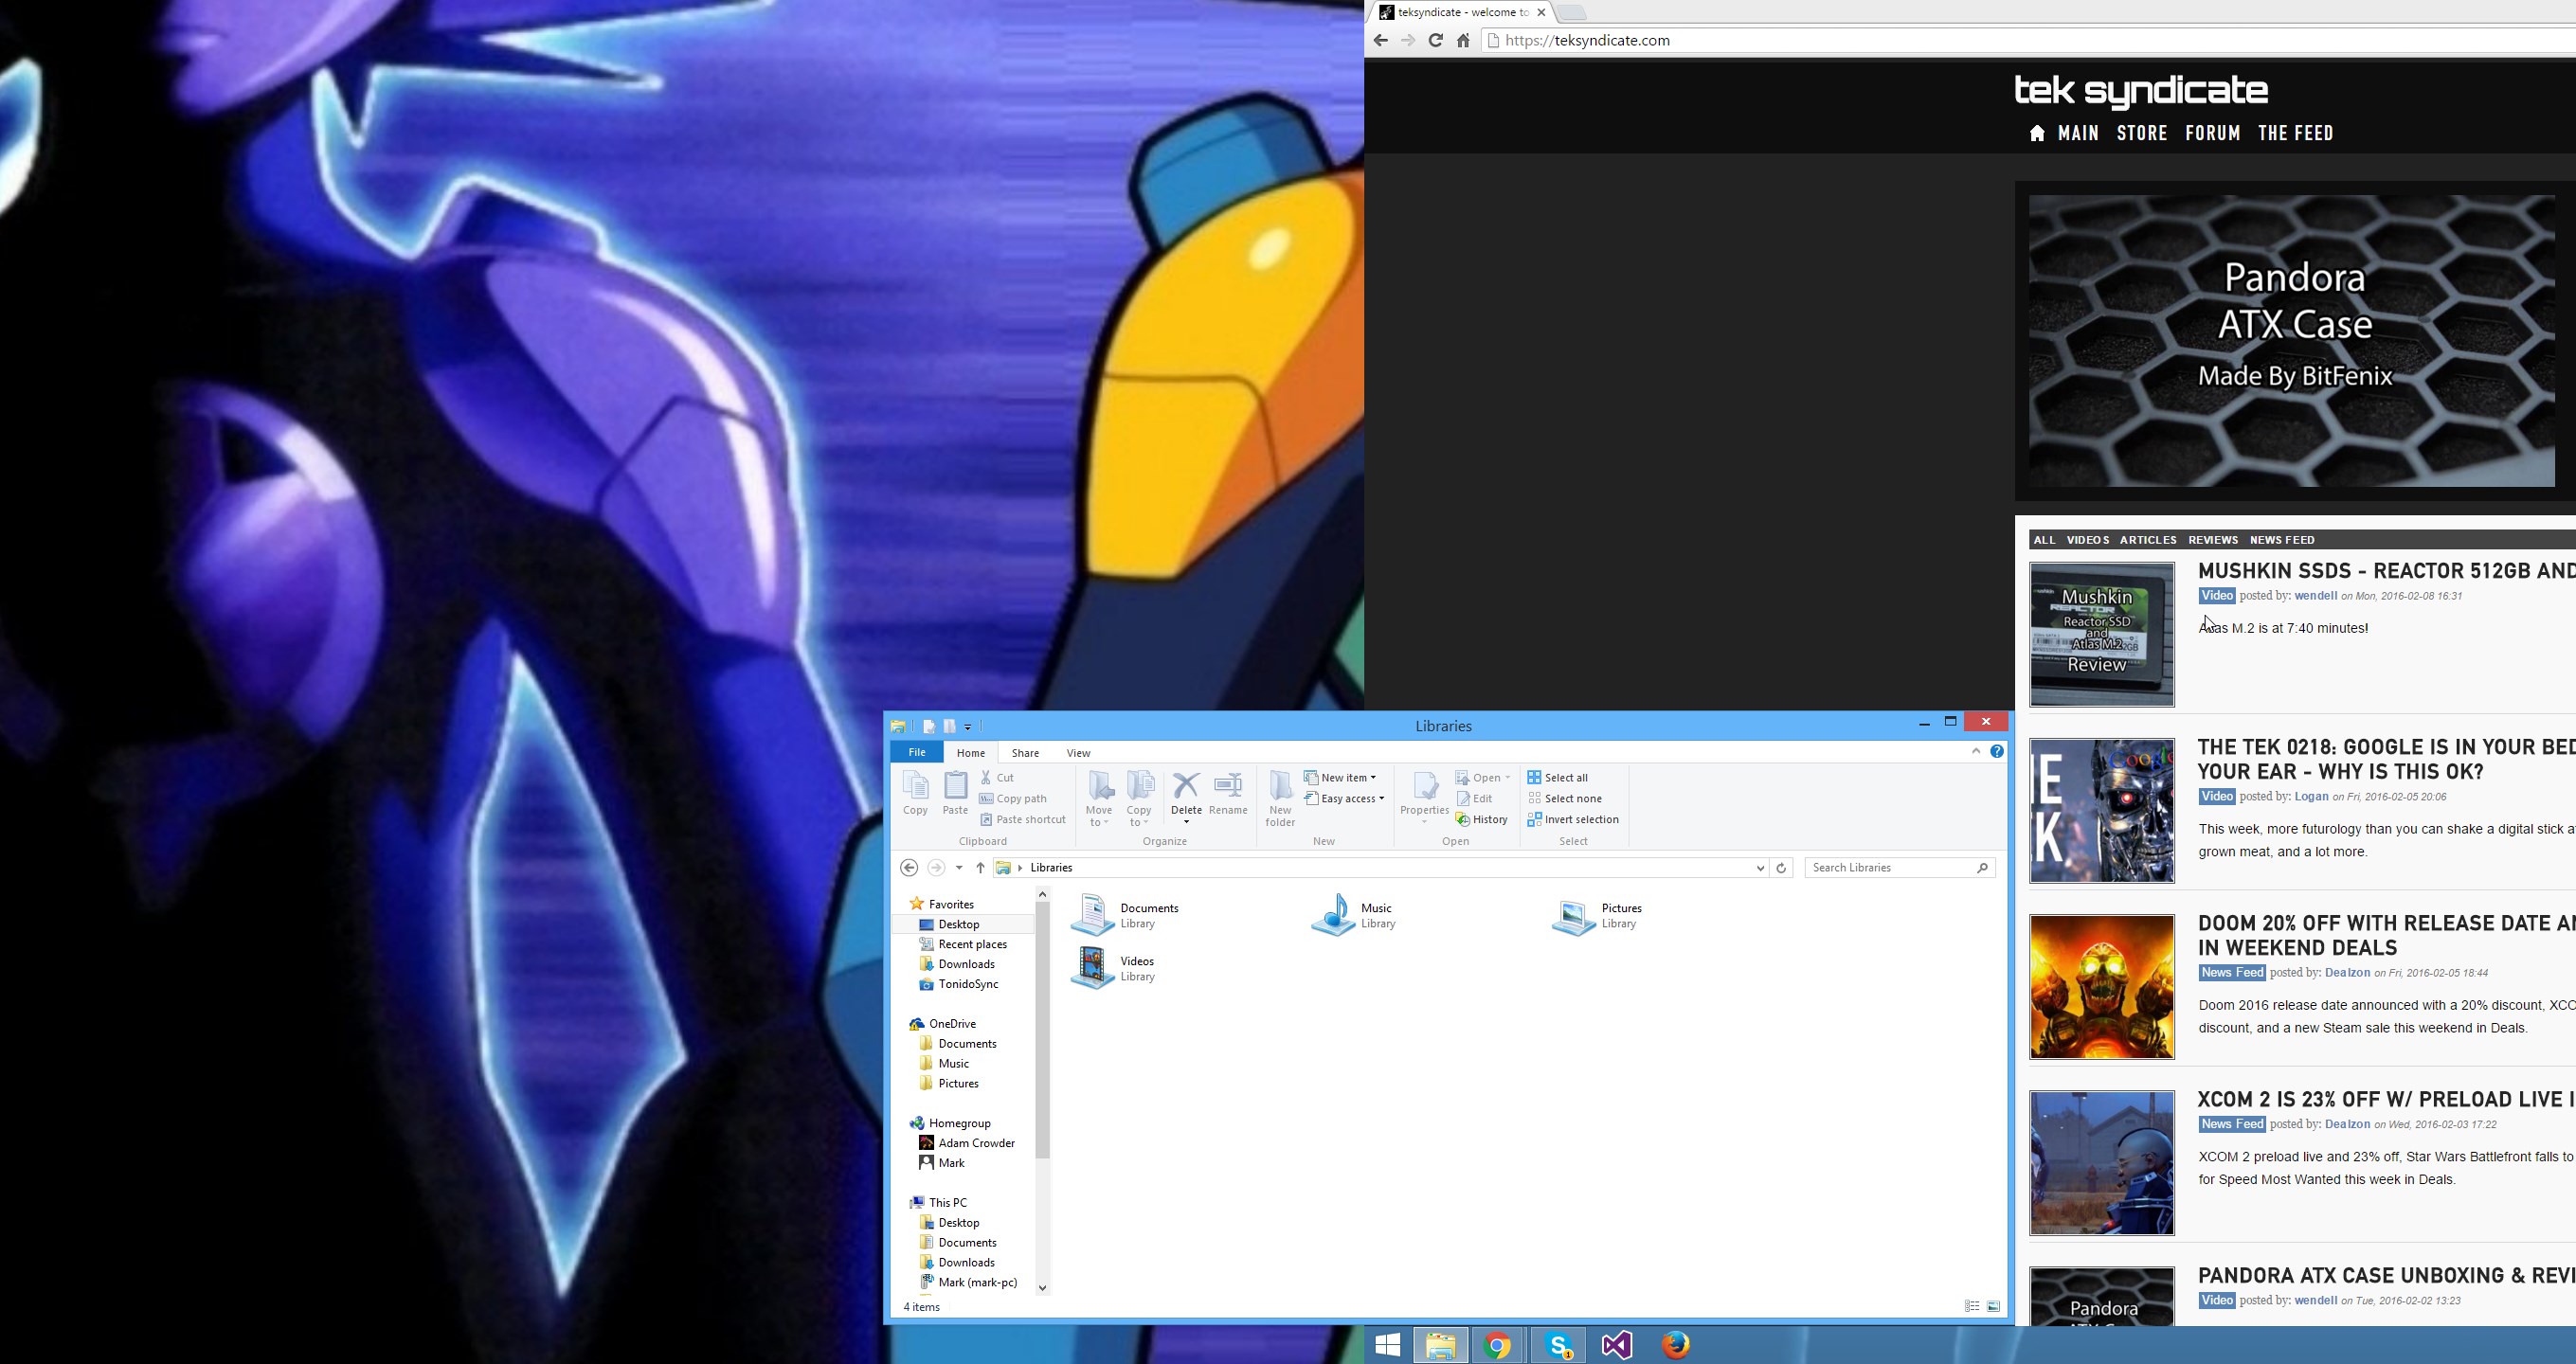This screenshot has height=1364, width=2576.
Task: Go back in the Libraries Explorer window
Action: pyautogui.click(x=909, y=867)
